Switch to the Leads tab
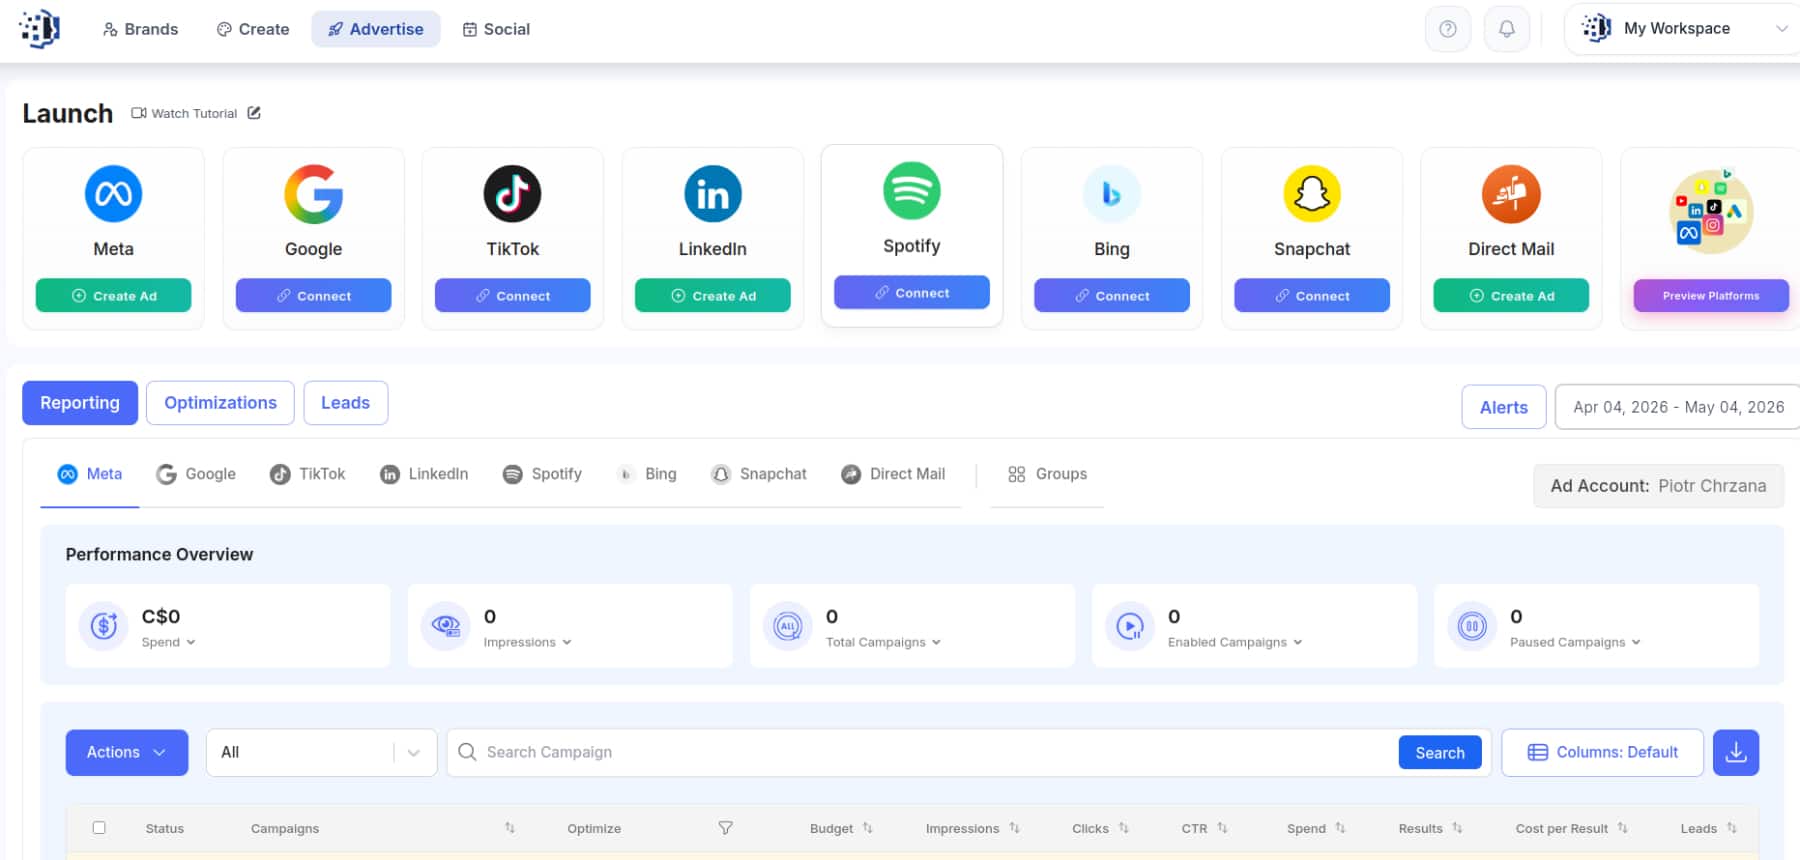1800x860 pixels. tap(345, 403)
